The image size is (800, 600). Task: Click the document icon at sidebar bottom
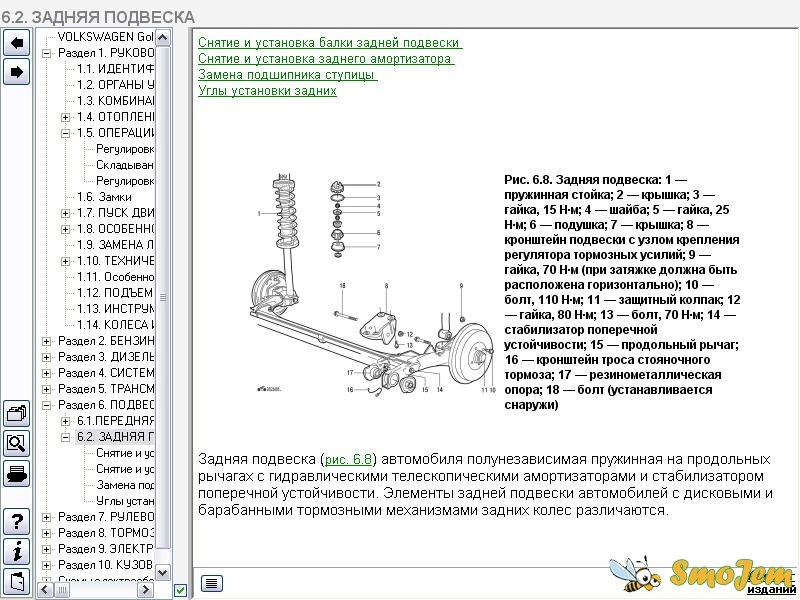coord(17,582)
